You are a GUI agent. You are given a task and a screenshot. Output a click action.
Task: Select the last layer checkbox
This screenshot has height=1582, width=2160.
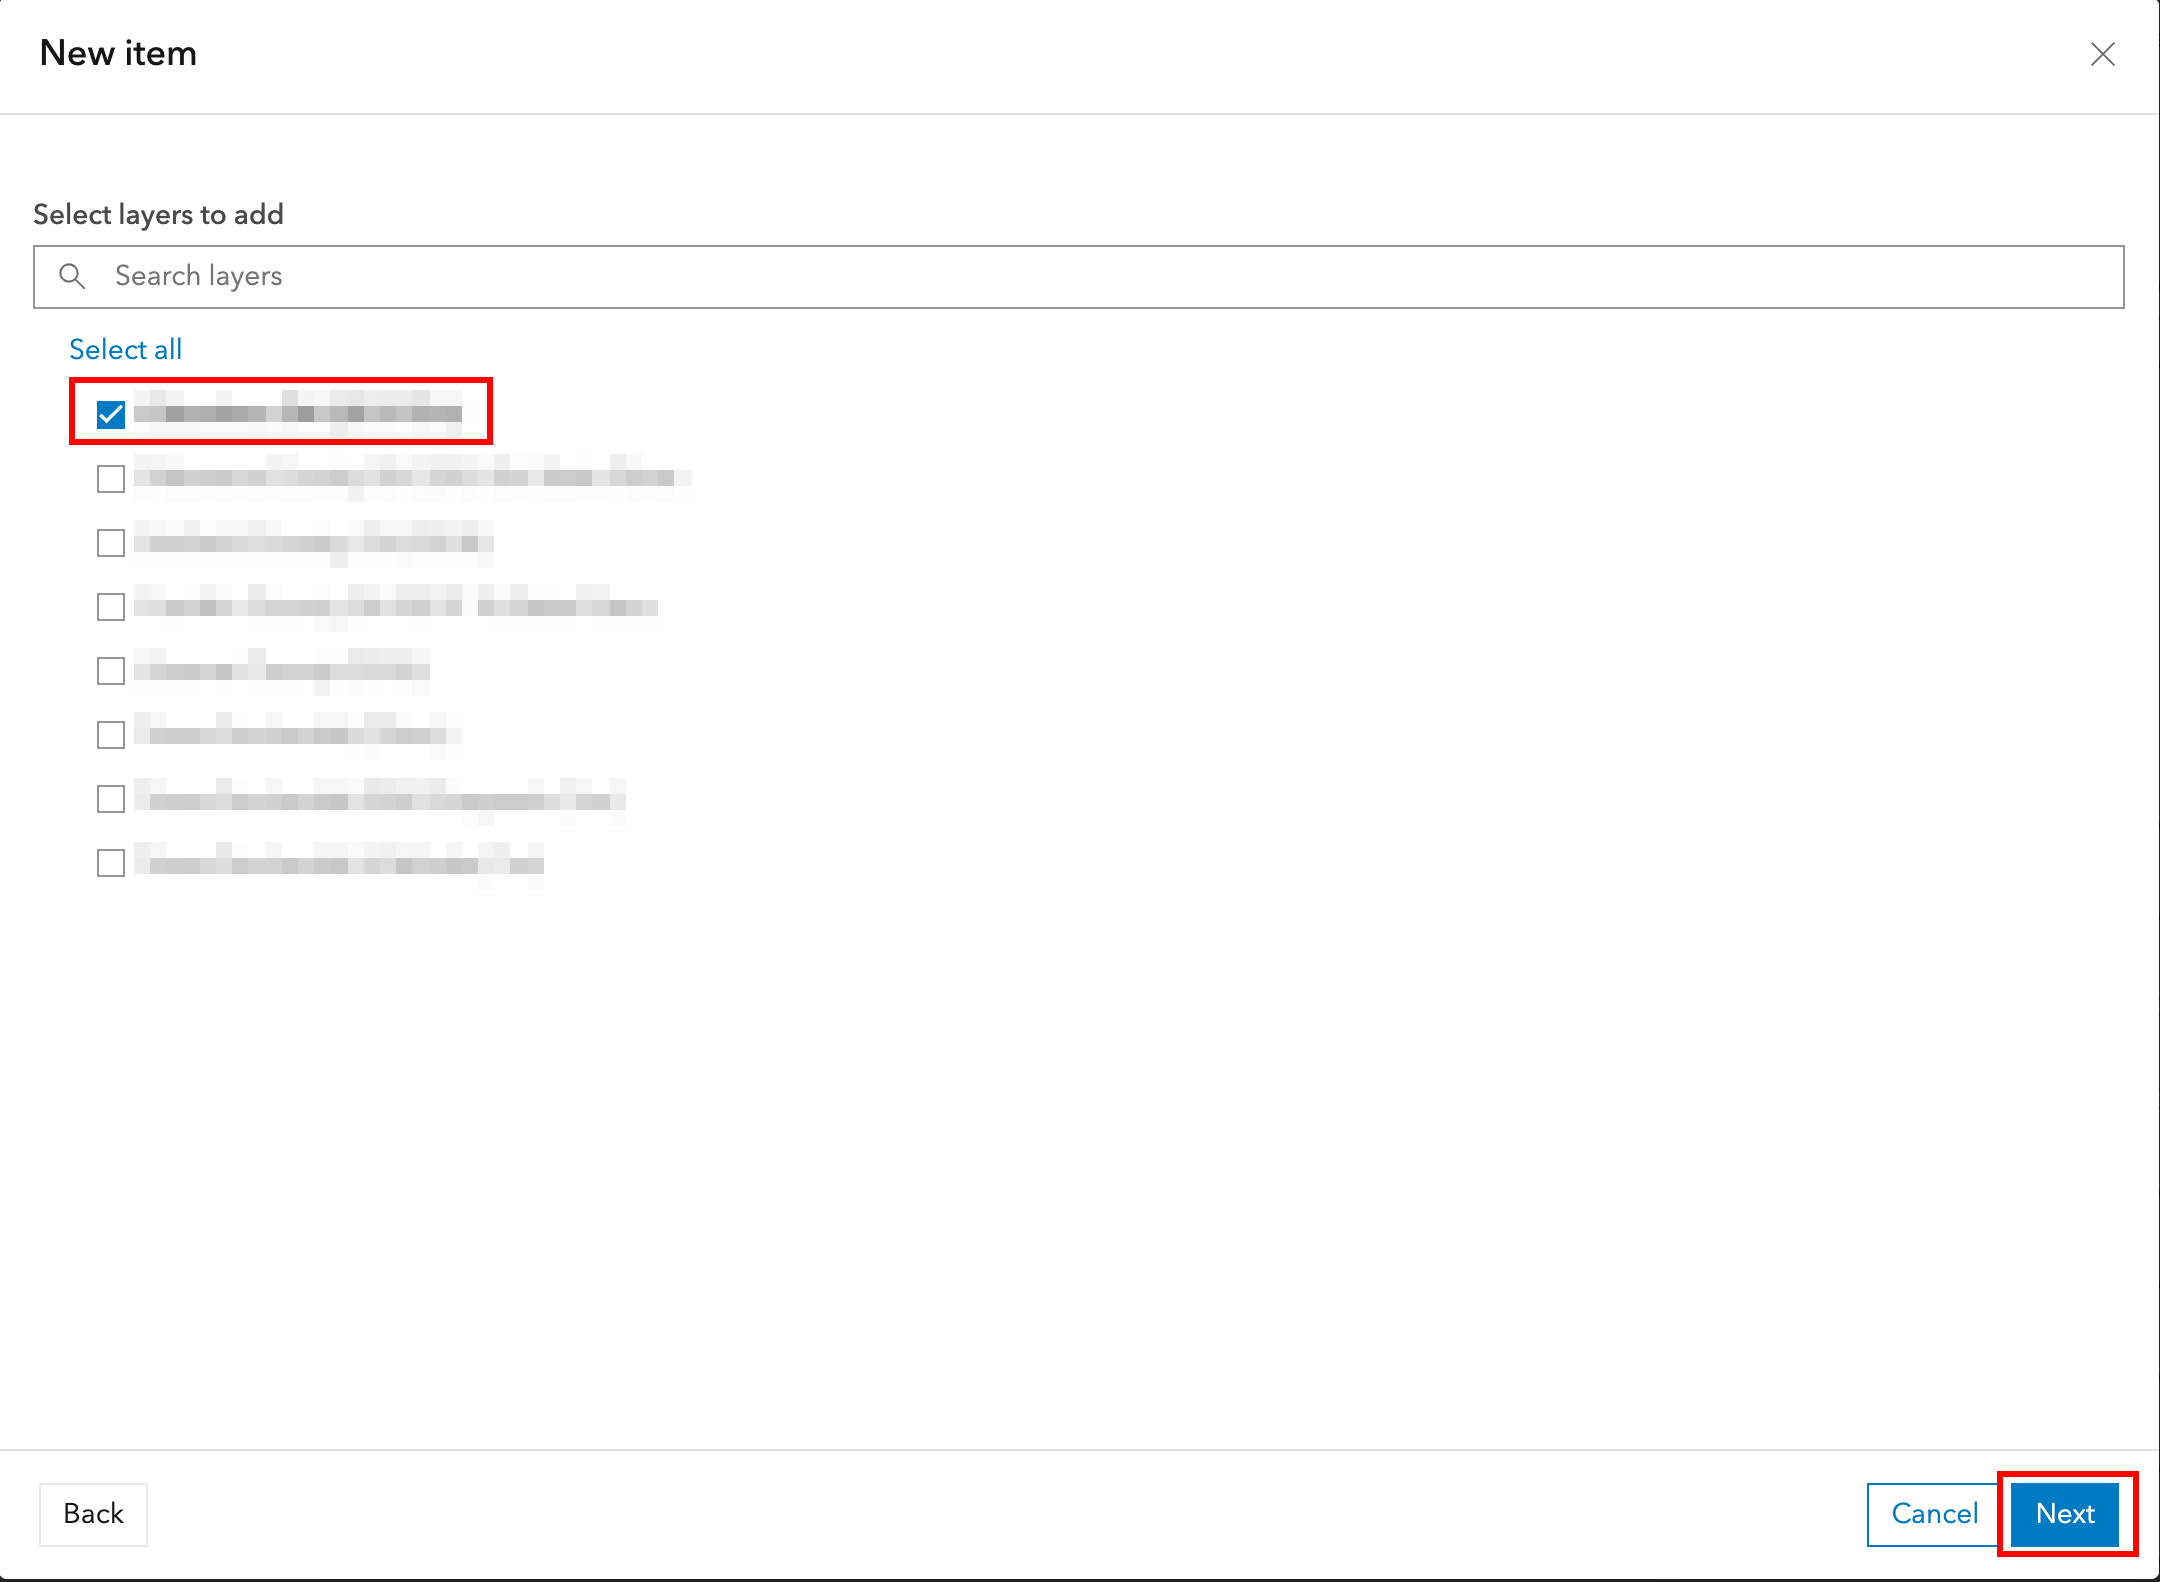(x=110, y=862)
